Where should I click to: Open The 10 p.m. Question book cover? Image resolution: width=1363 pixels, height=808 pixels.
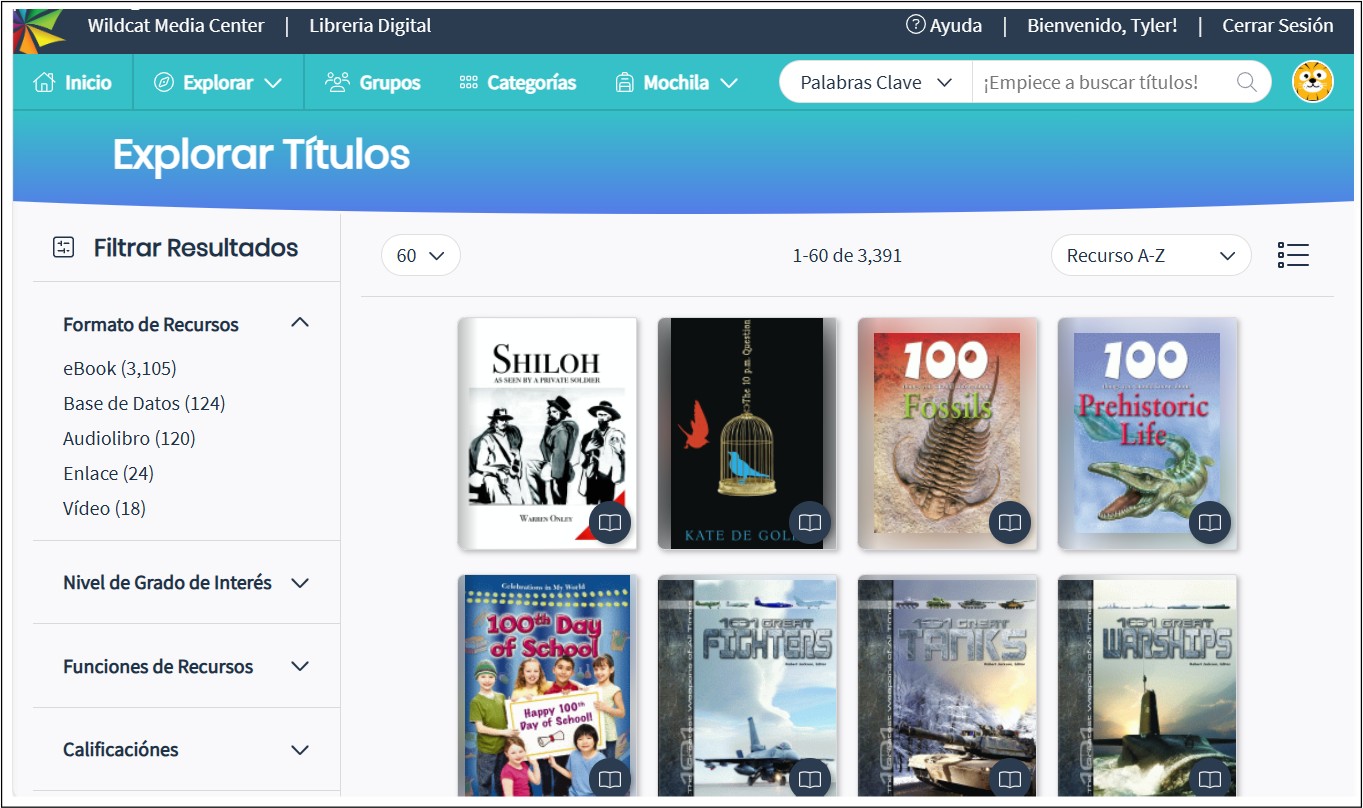747,433
